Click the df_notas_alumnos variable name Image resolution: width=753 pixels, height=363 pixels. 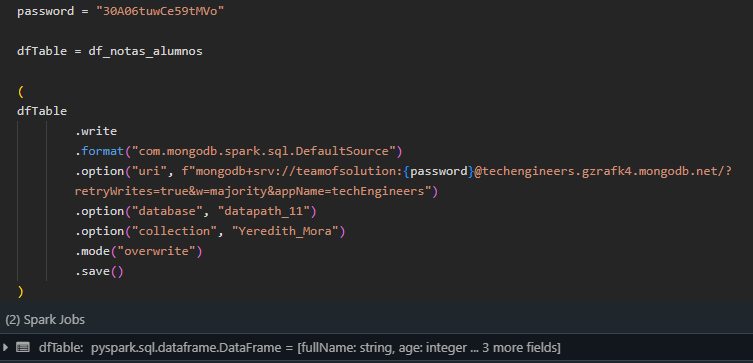coord(146,51)
